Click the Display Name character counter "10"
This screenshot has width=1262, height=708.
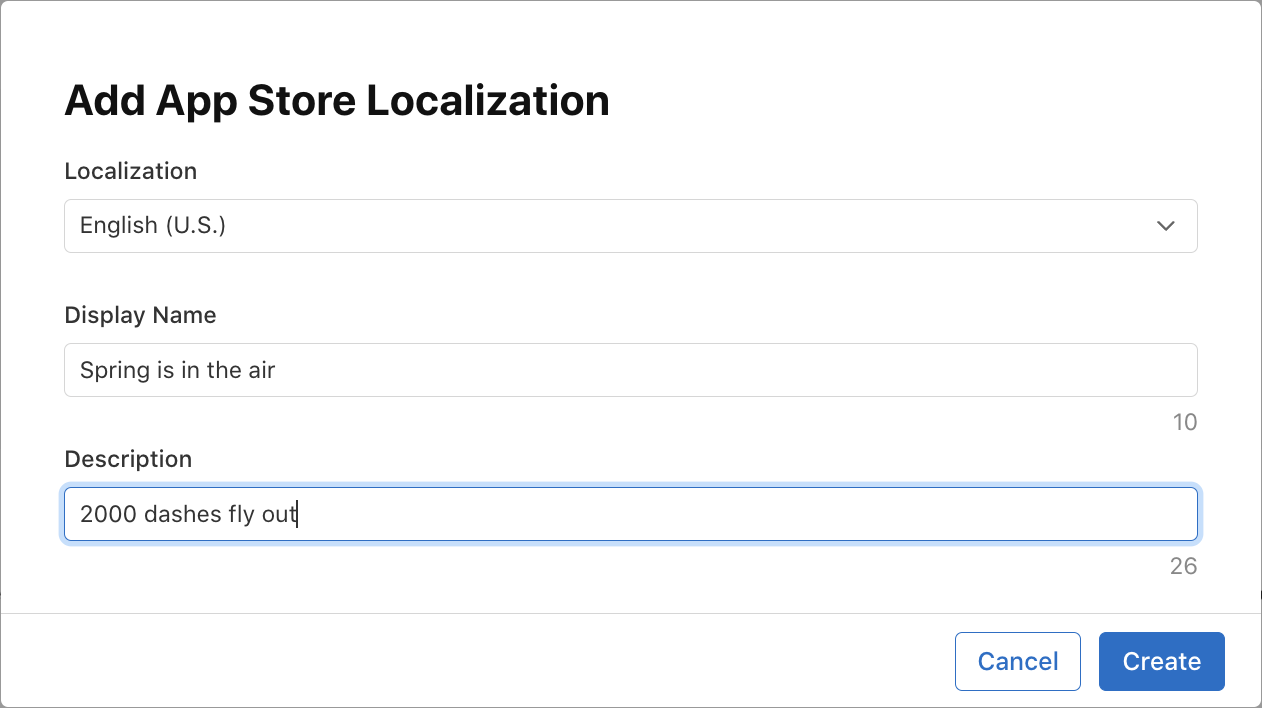(1184, 422)
